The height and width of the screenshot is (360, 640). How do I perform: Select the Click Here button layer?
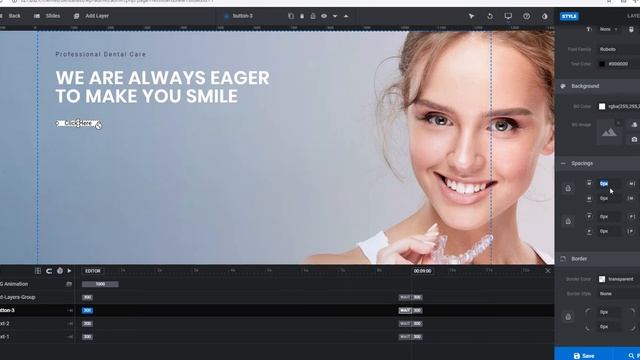click(78, 123)
